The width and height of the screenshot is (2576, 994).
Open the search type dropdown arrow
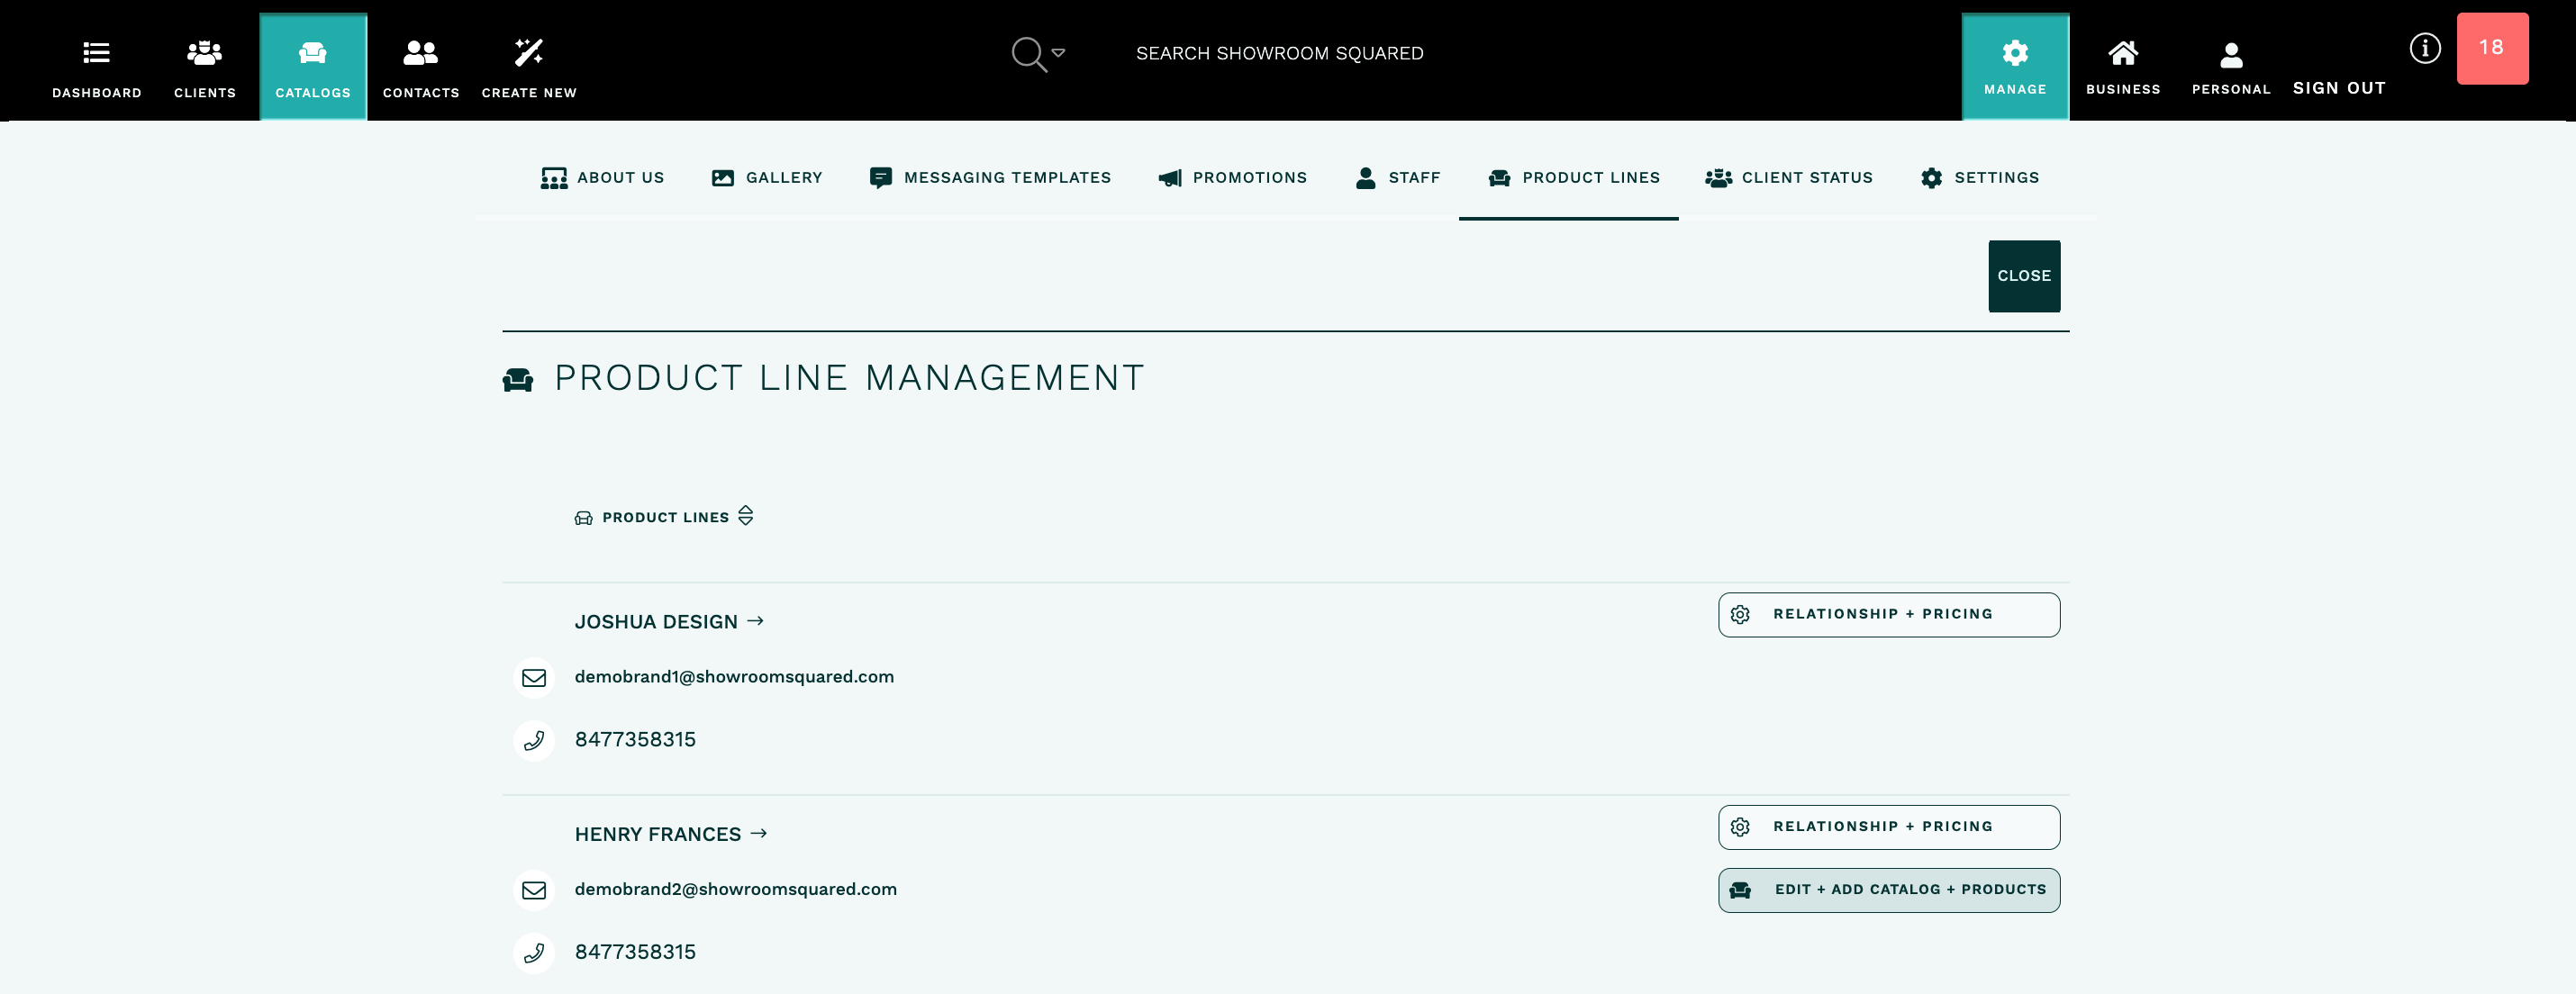click(x=1058, y=53)
